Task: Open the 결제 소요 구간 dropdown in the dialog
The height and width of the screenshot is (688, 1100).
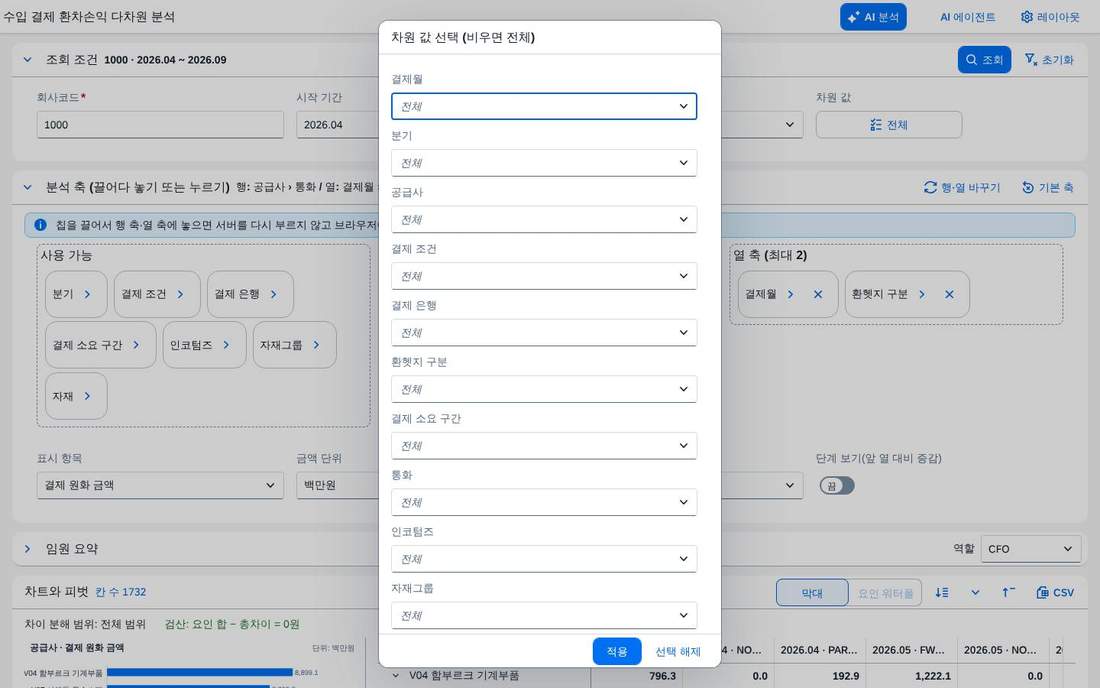Action: pos(544,446)
